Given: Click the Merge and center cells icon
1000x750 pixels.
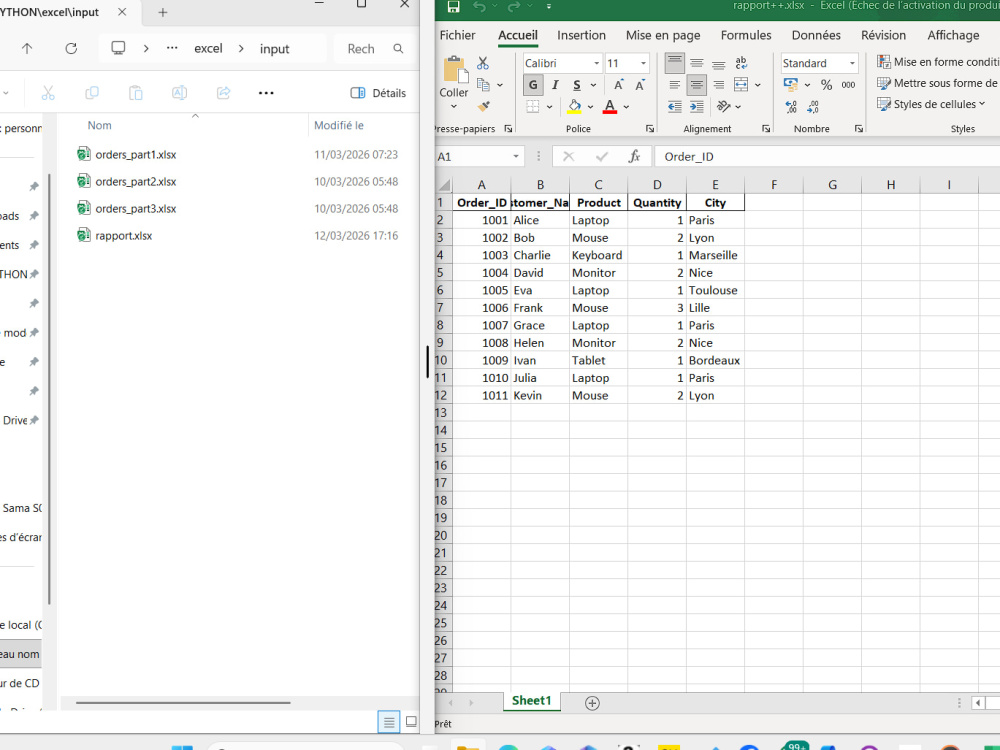Looking at the screenshot, I should (x=741, y=85).
